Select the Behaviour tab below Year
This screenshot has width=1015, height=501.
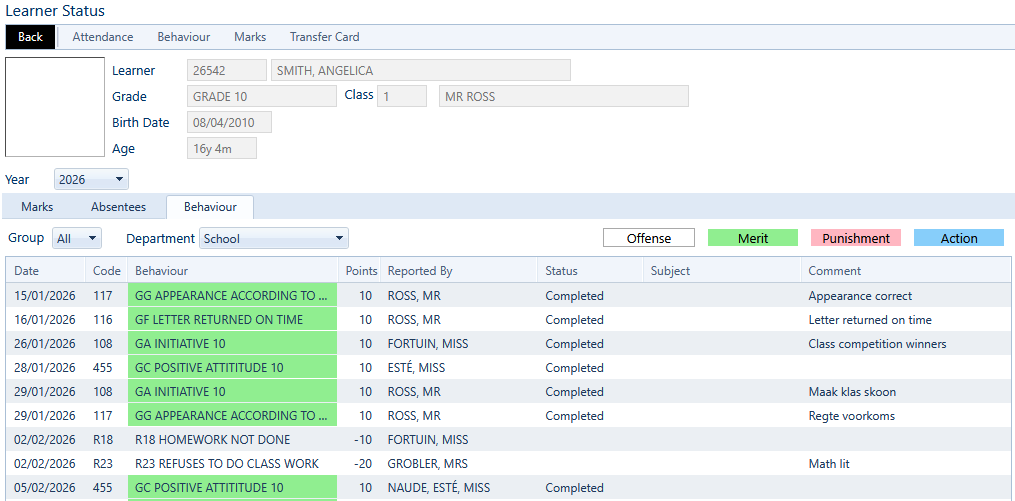pyautogui.click(x=210, y=207)
